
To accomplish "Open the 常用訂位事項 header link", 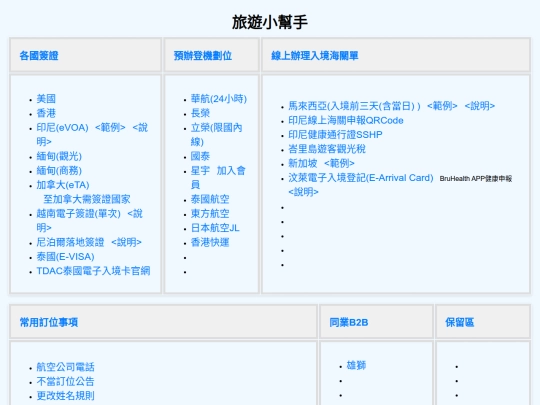I will 49,322.
